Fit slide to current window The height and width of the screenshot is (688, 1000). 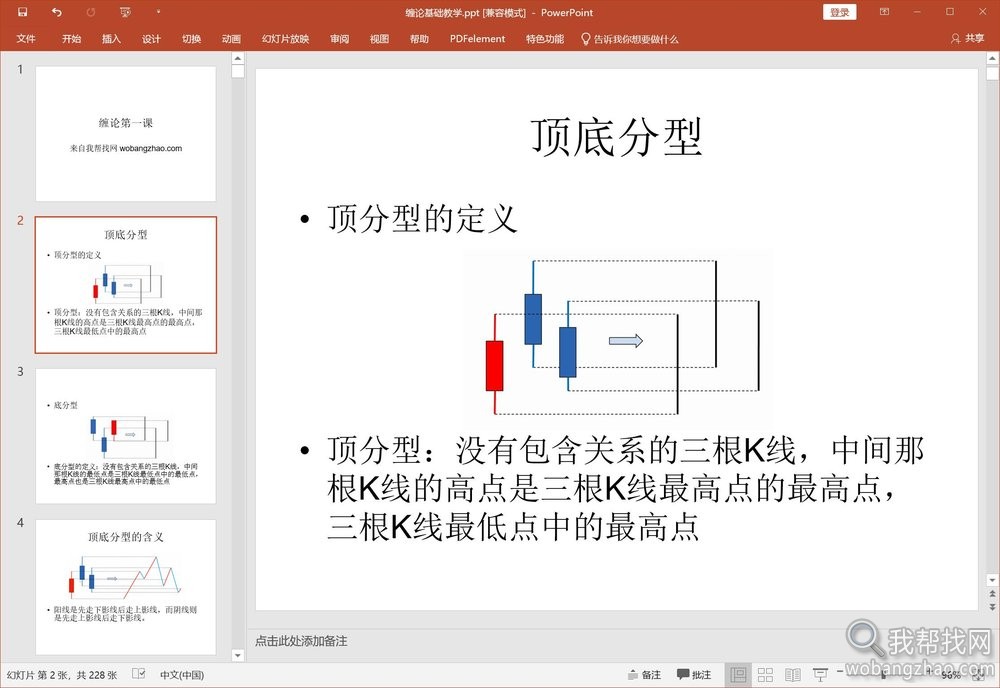[x=979, y=674]
